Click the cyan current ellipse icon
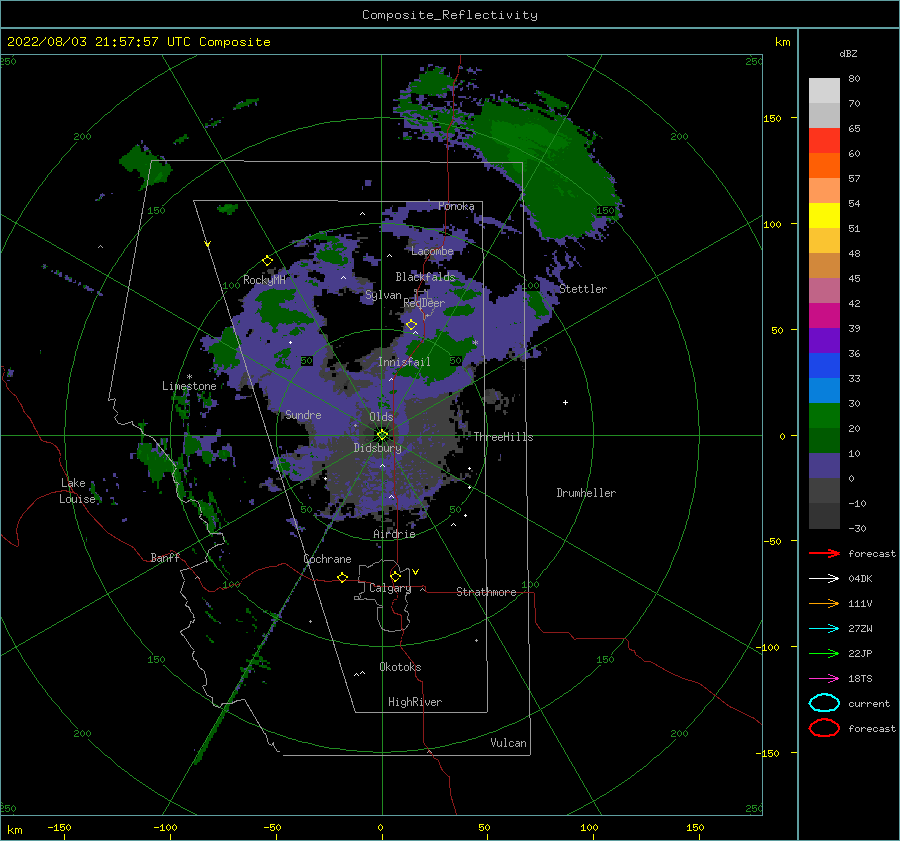 tap(824, 703)
